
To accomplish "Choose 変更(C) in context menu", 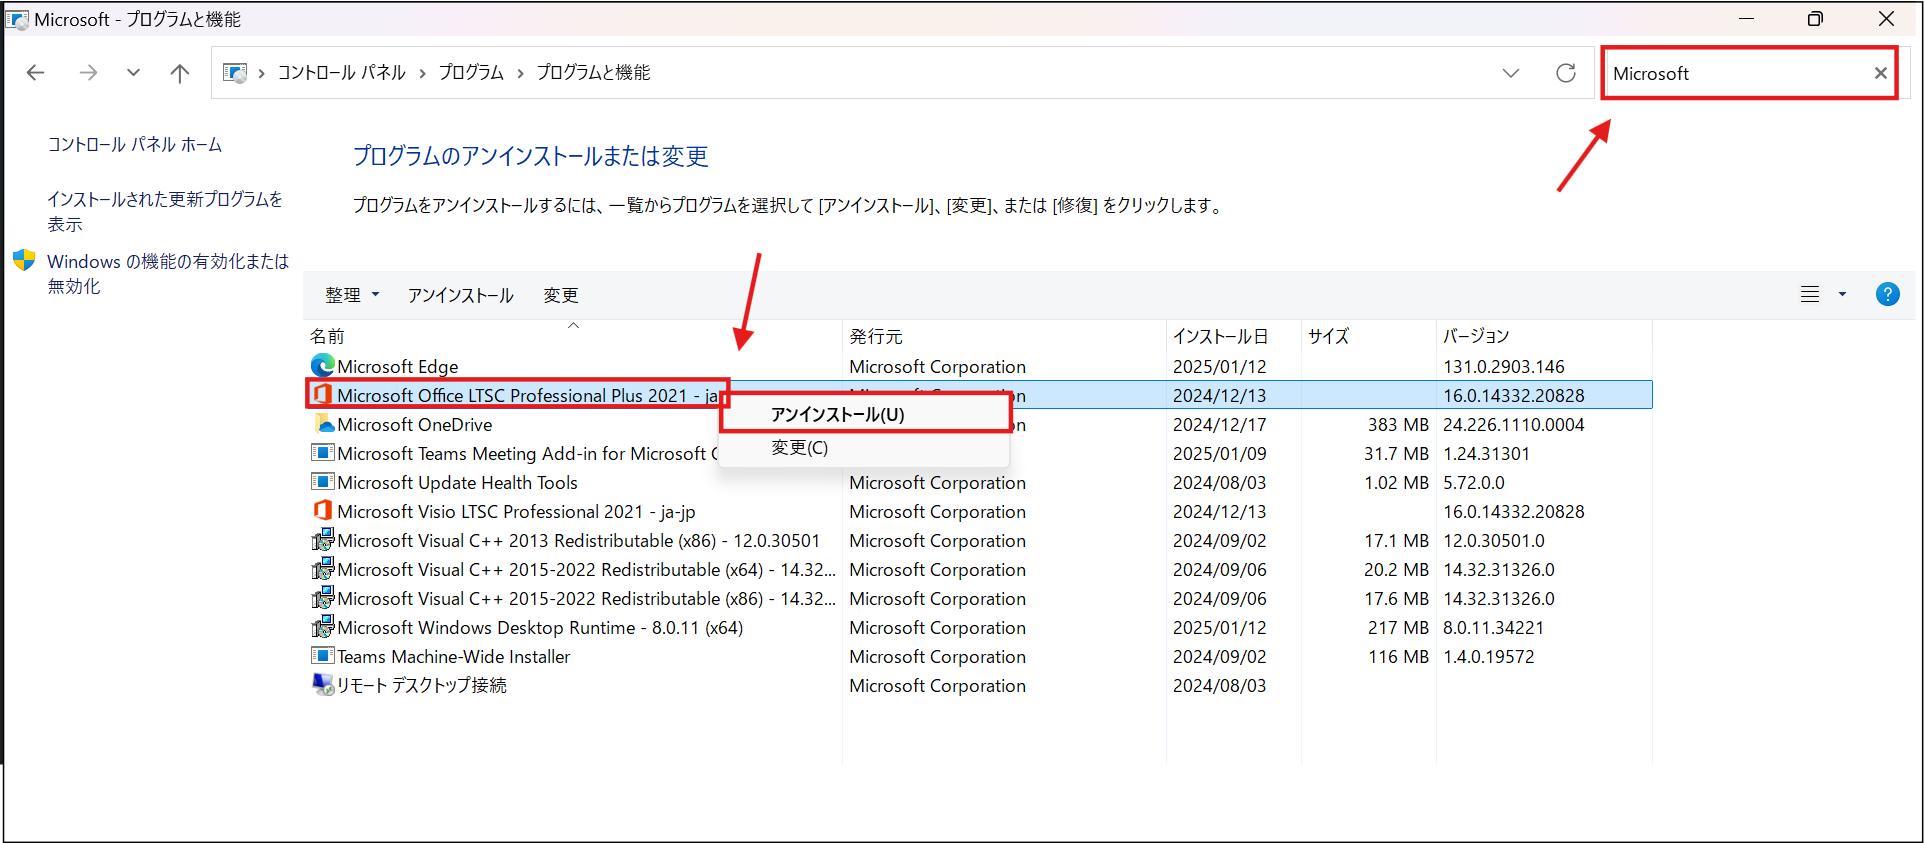I will 864,448.
